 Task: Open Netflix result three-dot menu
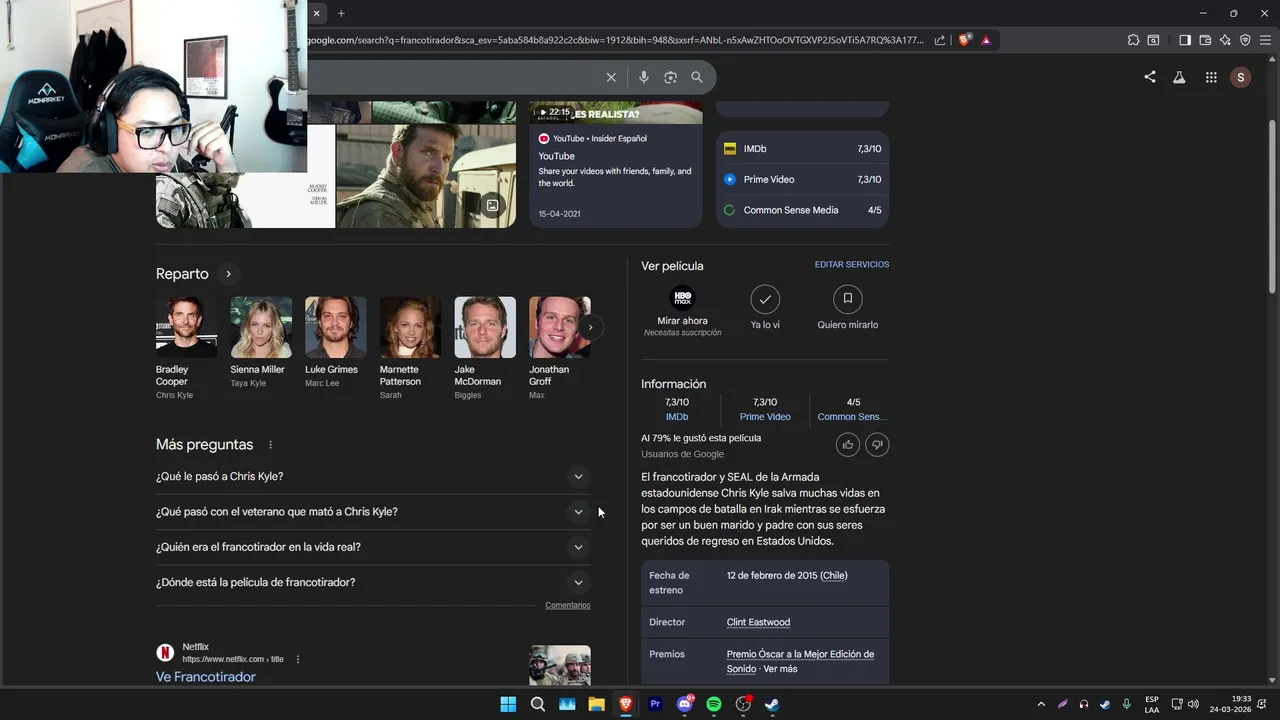coord(298,659)
